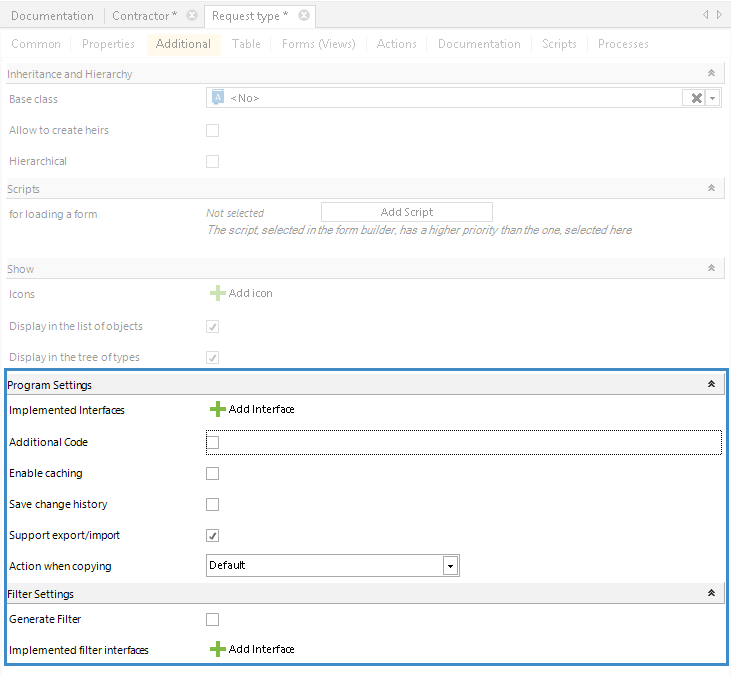Close the Contractor tab
The image size is (731, 676).
[192, 16]
